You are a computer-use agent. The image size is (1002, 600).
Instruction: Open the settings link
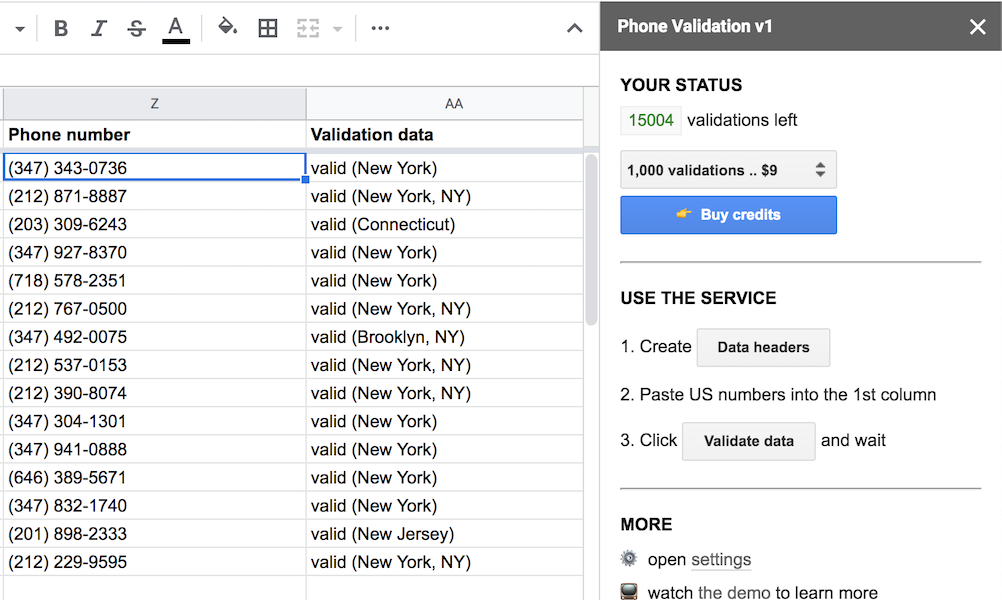point(720,559)
